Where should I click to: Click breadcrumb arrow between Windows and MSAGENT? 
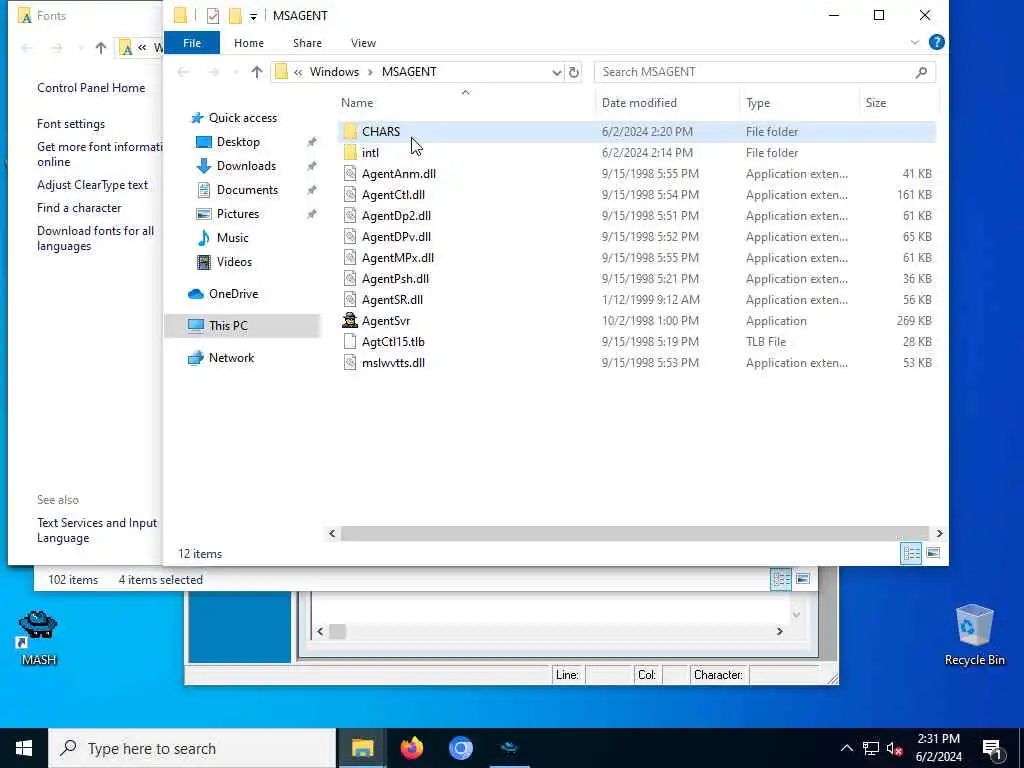tap(370, 72)
